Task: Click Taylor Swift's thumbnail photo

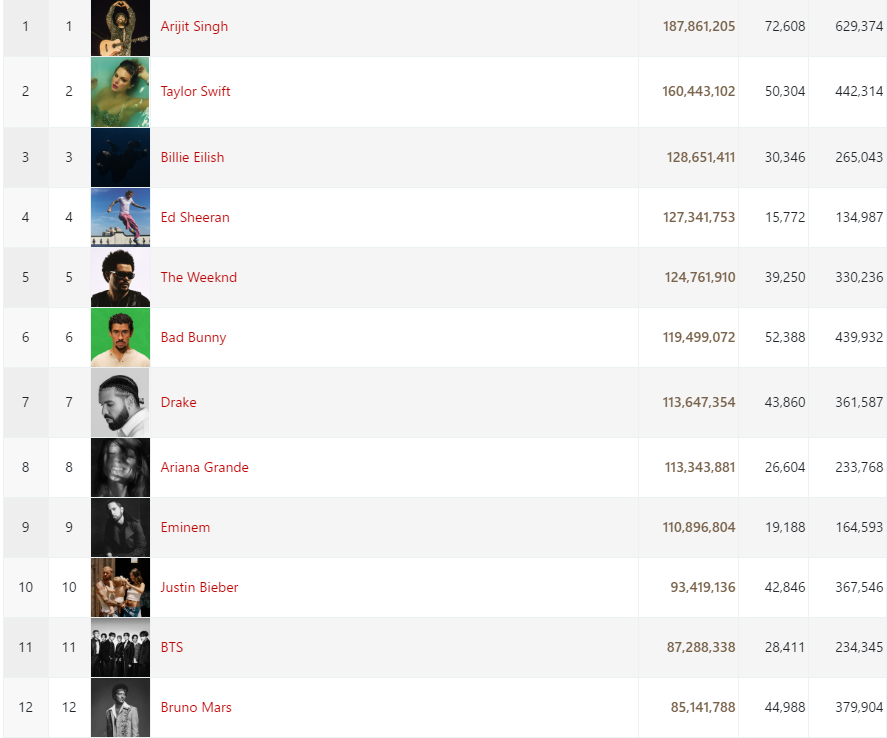Action: click(x=120, y=92)
